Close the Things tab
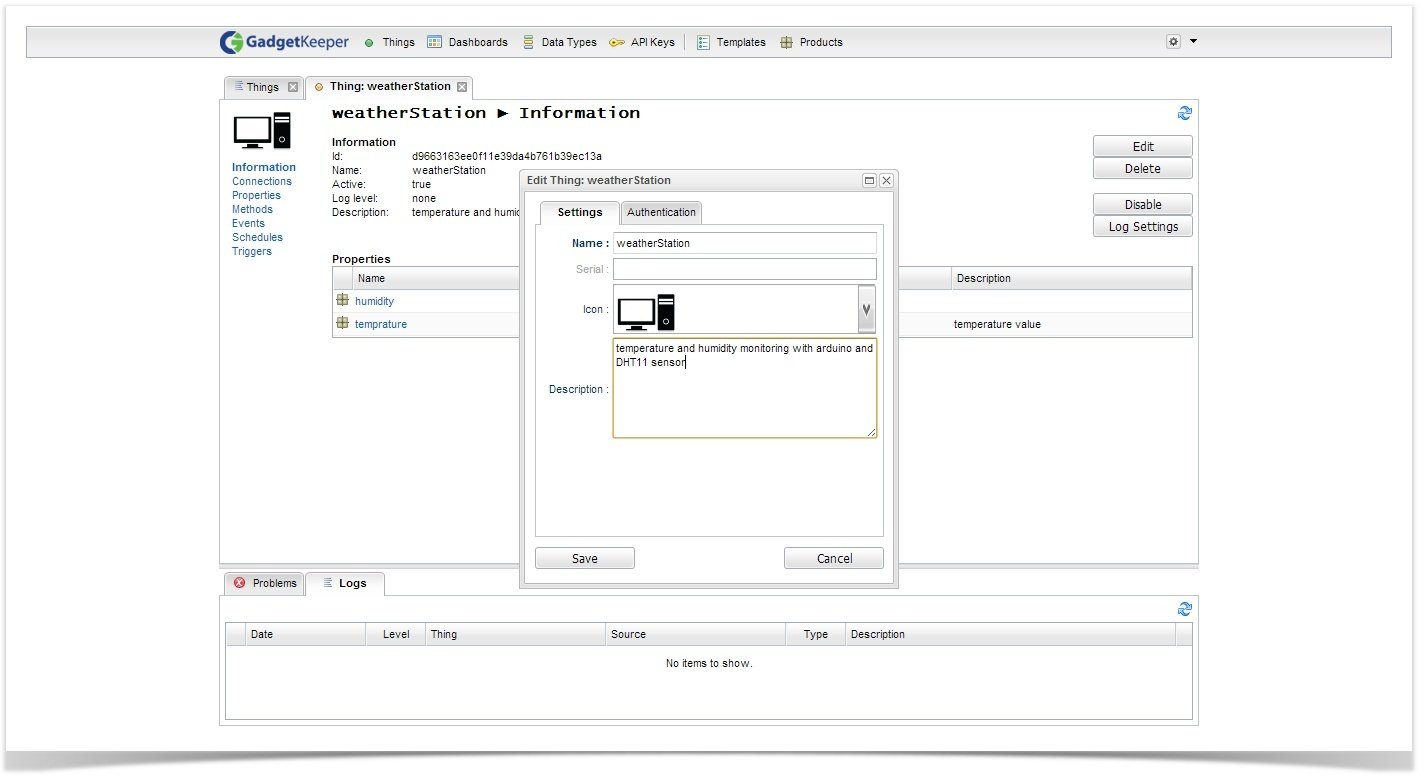The width and height of the screenshot is (1426, 780). [x=293, y=87]
